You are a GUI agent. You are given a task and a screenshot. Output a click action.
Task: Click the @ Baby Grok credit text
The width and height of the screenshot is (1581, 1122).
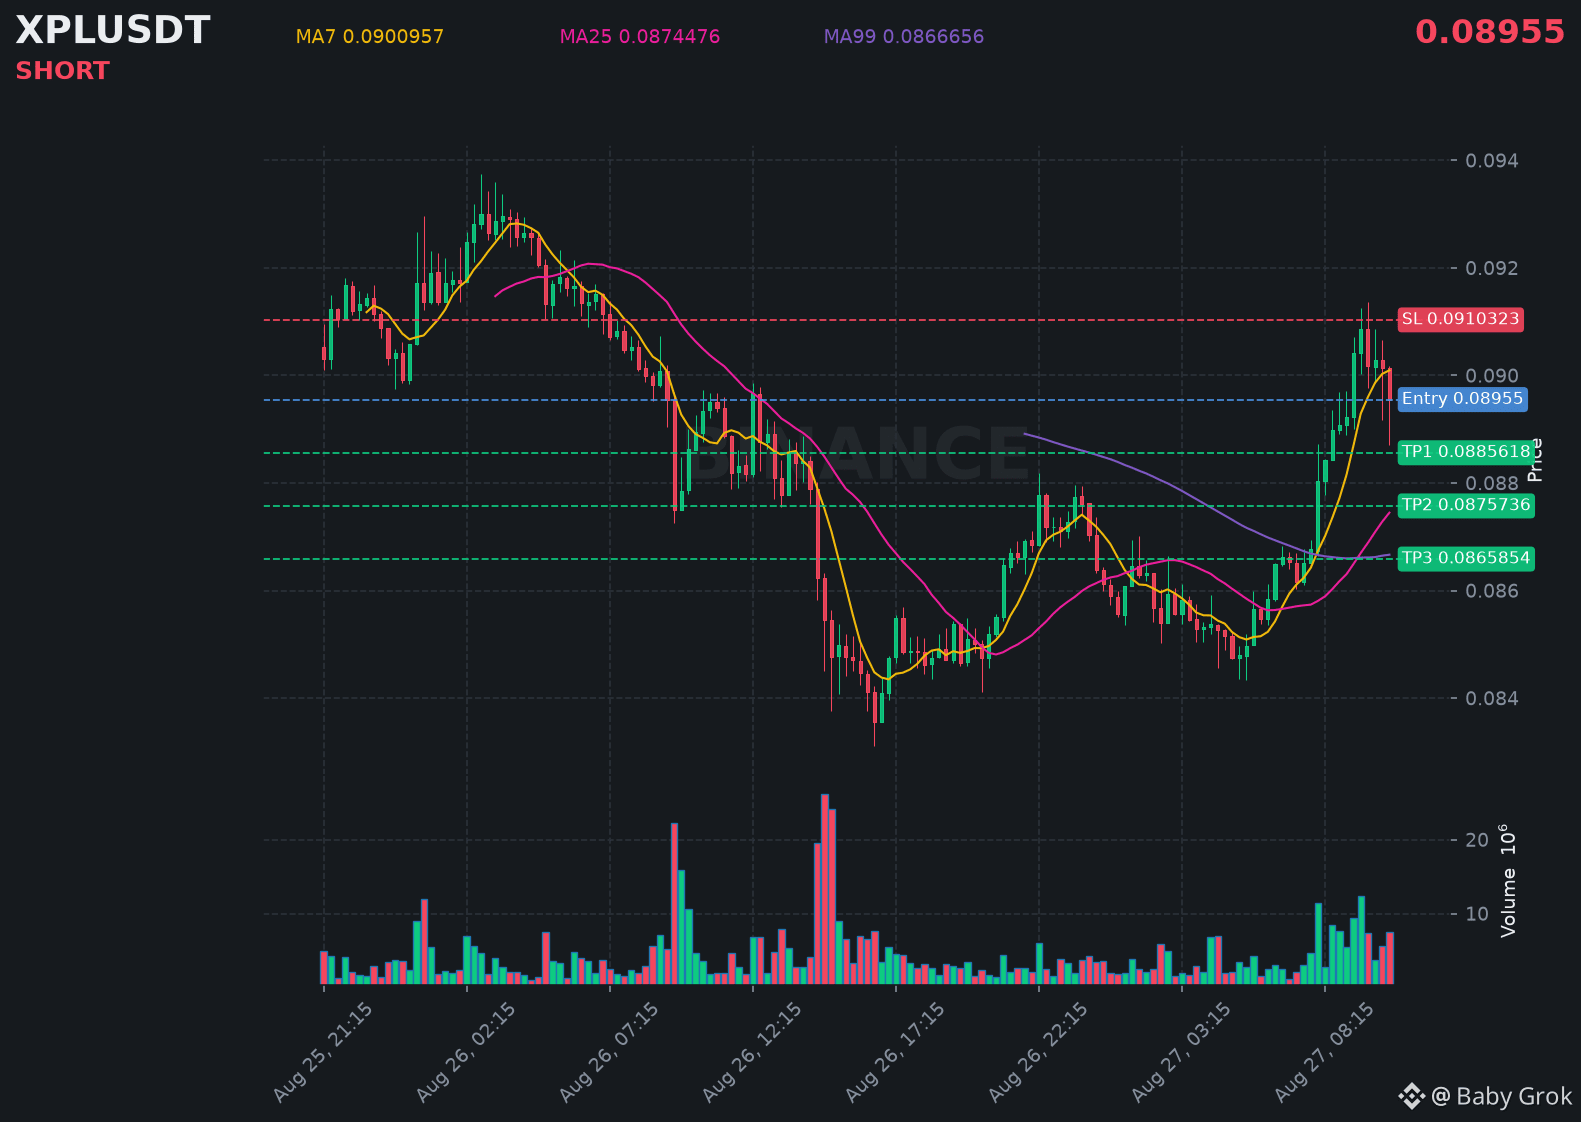coord(1502,1097)
